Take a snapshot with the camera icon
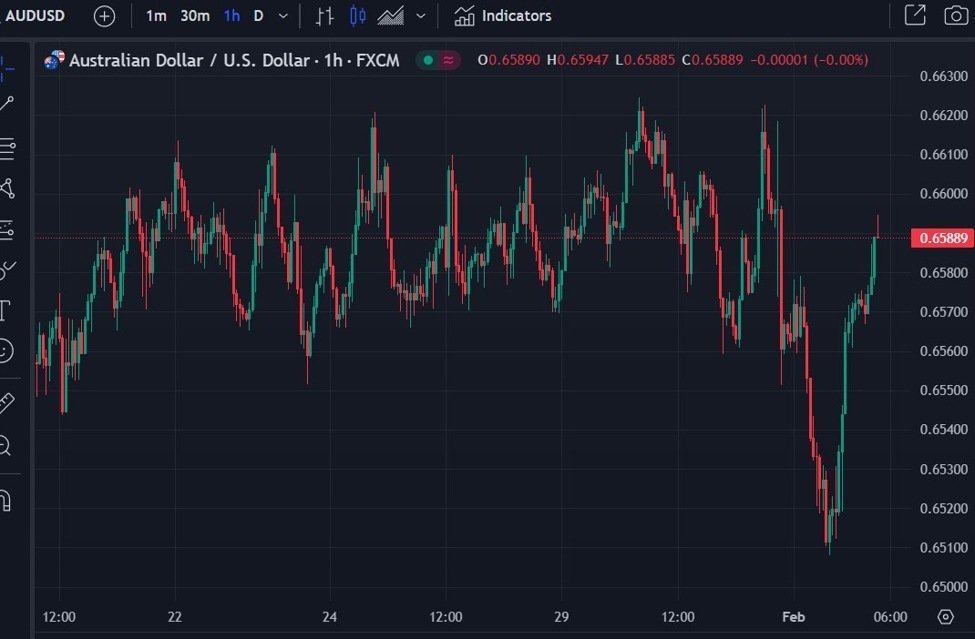This screenshot has width=975, height=639. click(x=956, y=16)
